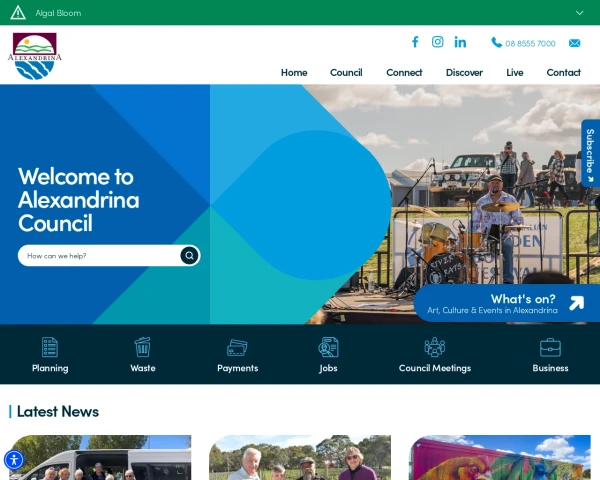Go to the Planning quick link label

[50, 368]
